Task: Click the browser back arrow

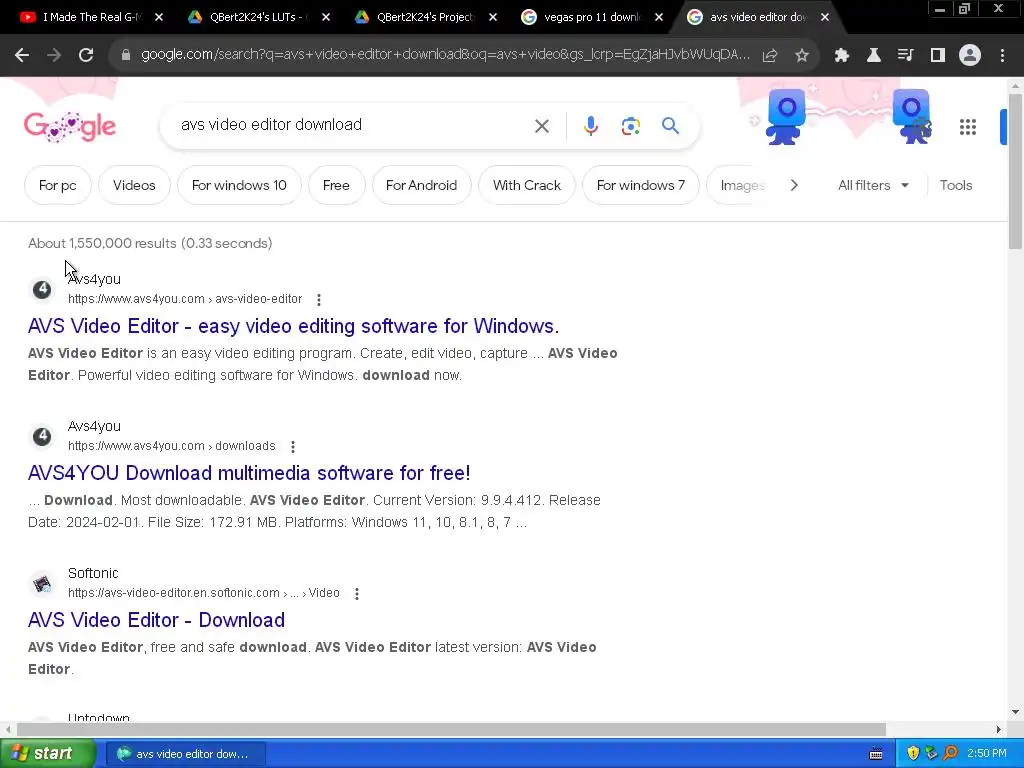Action: tap(22, 55)
